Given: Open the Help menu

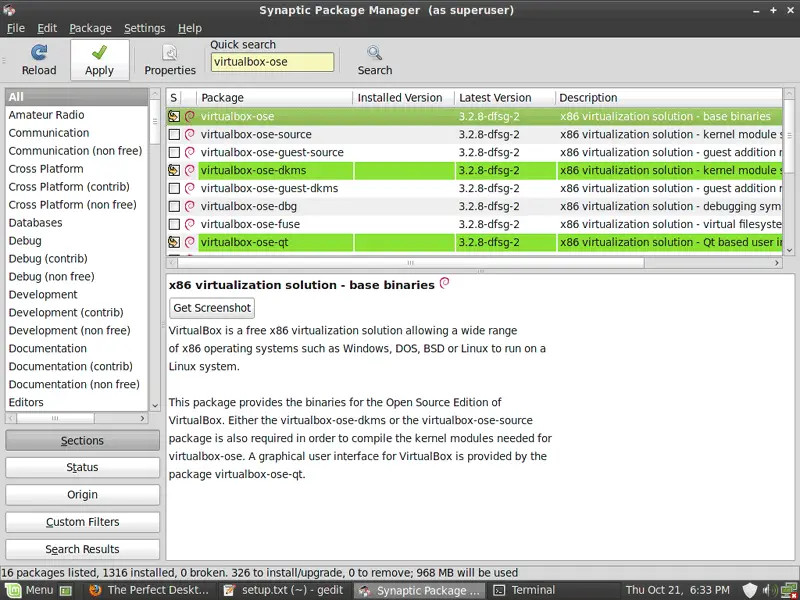Looking at the screenshot, I should click(189, 28).
